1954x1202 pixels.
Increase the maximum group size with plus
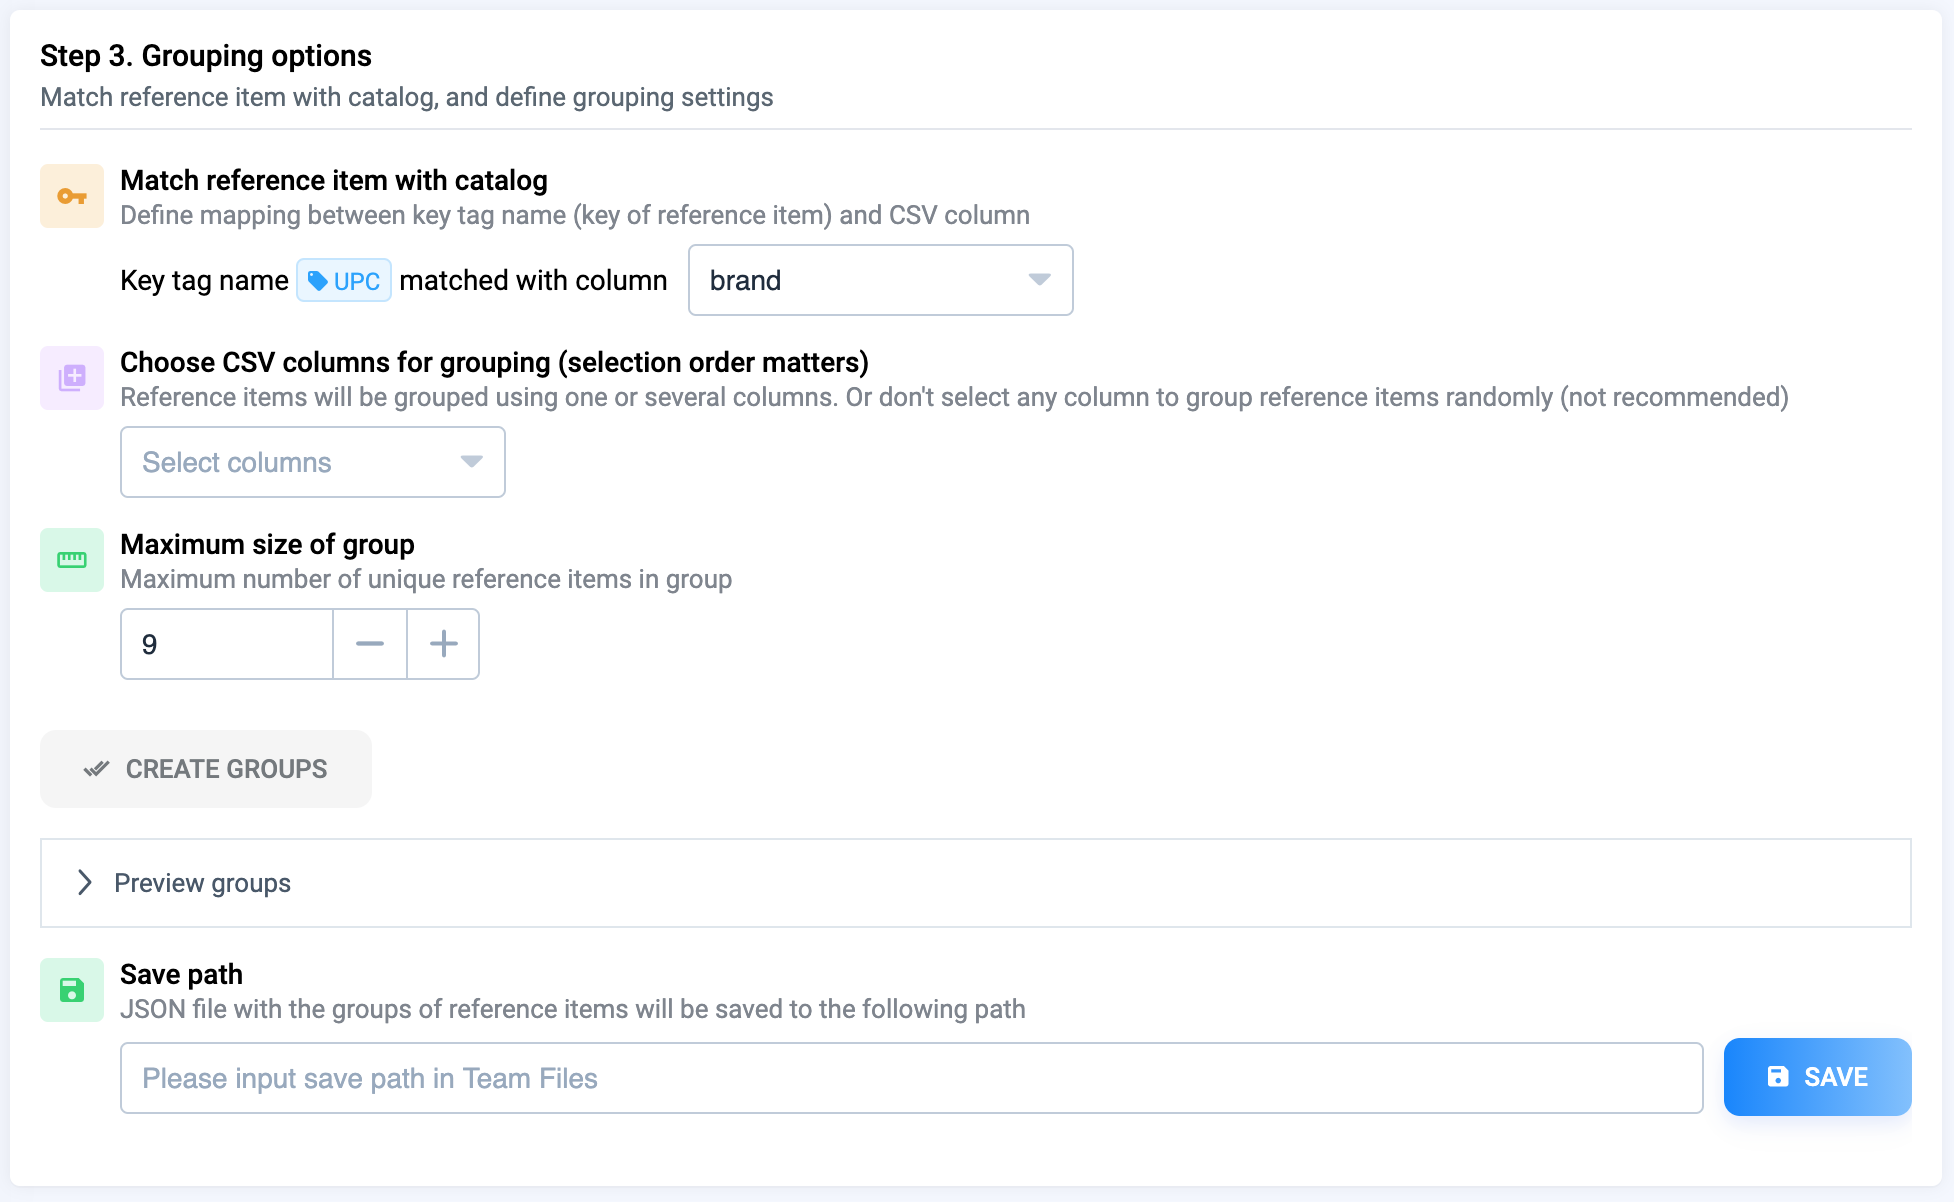[443, 644]
